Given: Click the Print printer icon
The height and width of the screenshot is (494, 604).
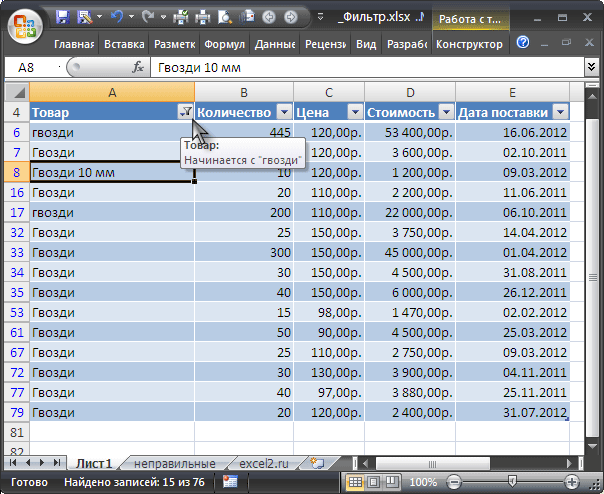Looking at the screenshot, I should pyautogui.click(x=203, y=17).
